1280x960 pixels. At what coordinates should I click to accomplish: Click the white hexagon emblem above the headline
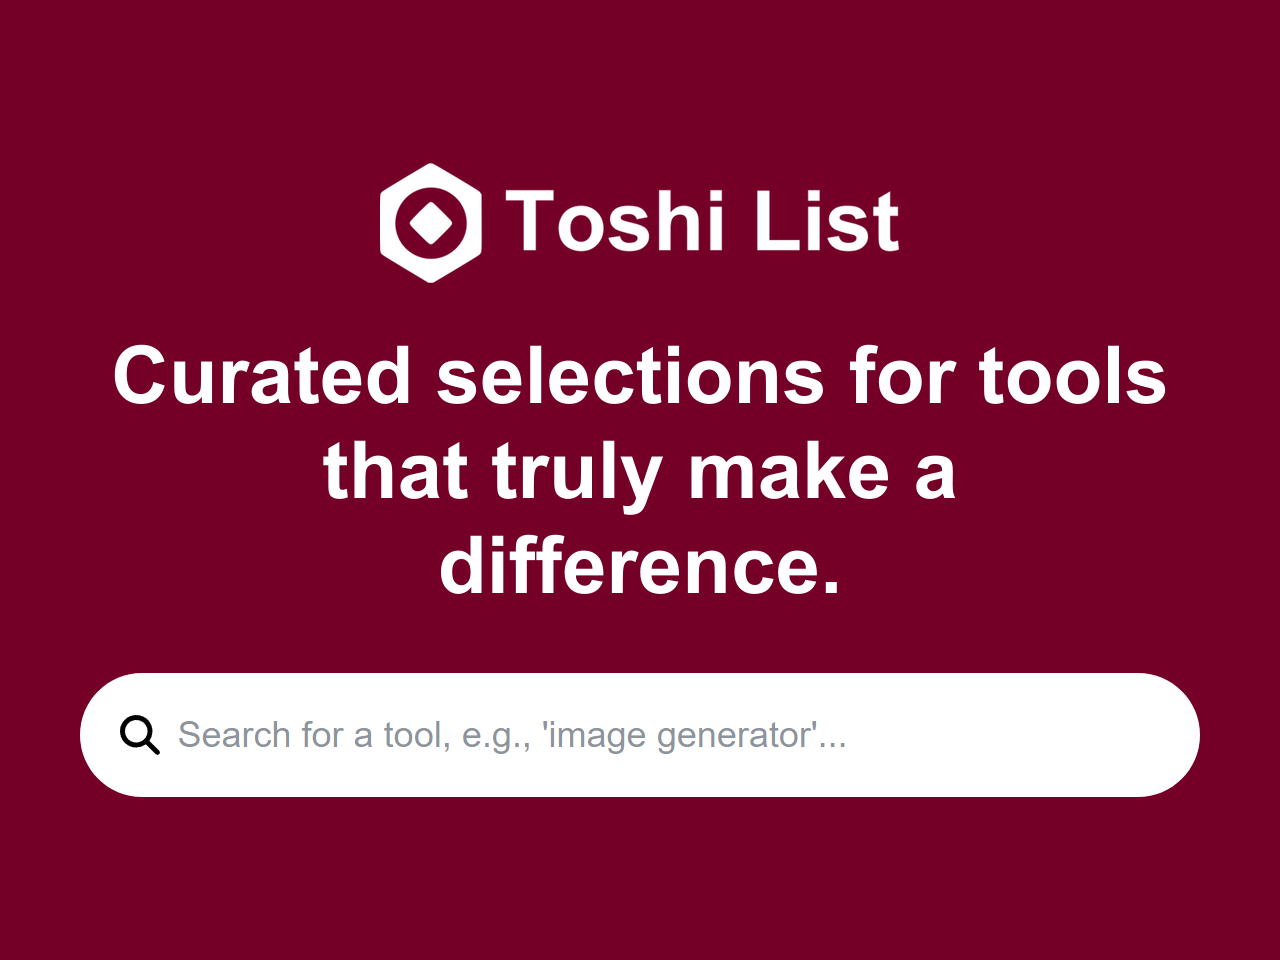coord(432,224)
